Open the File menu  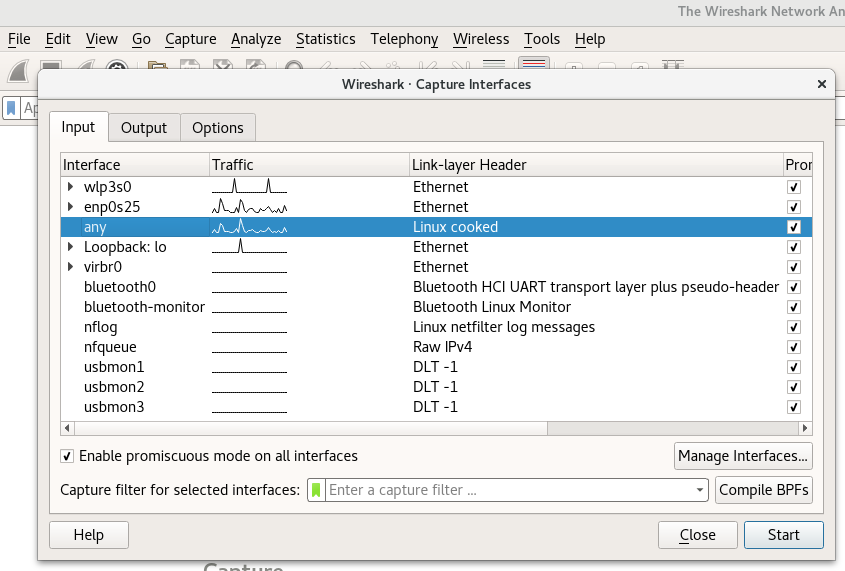19,39
